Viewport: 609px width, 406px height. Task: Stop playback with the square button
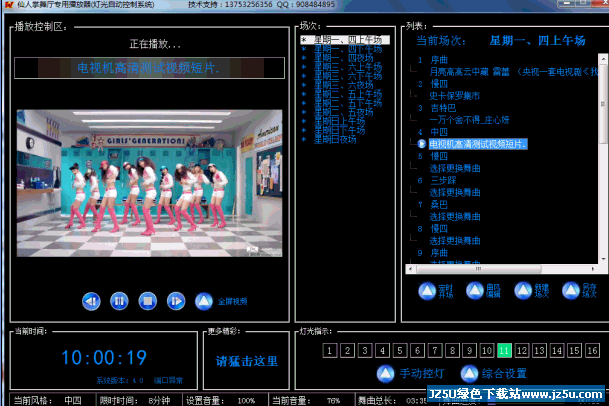148,301
